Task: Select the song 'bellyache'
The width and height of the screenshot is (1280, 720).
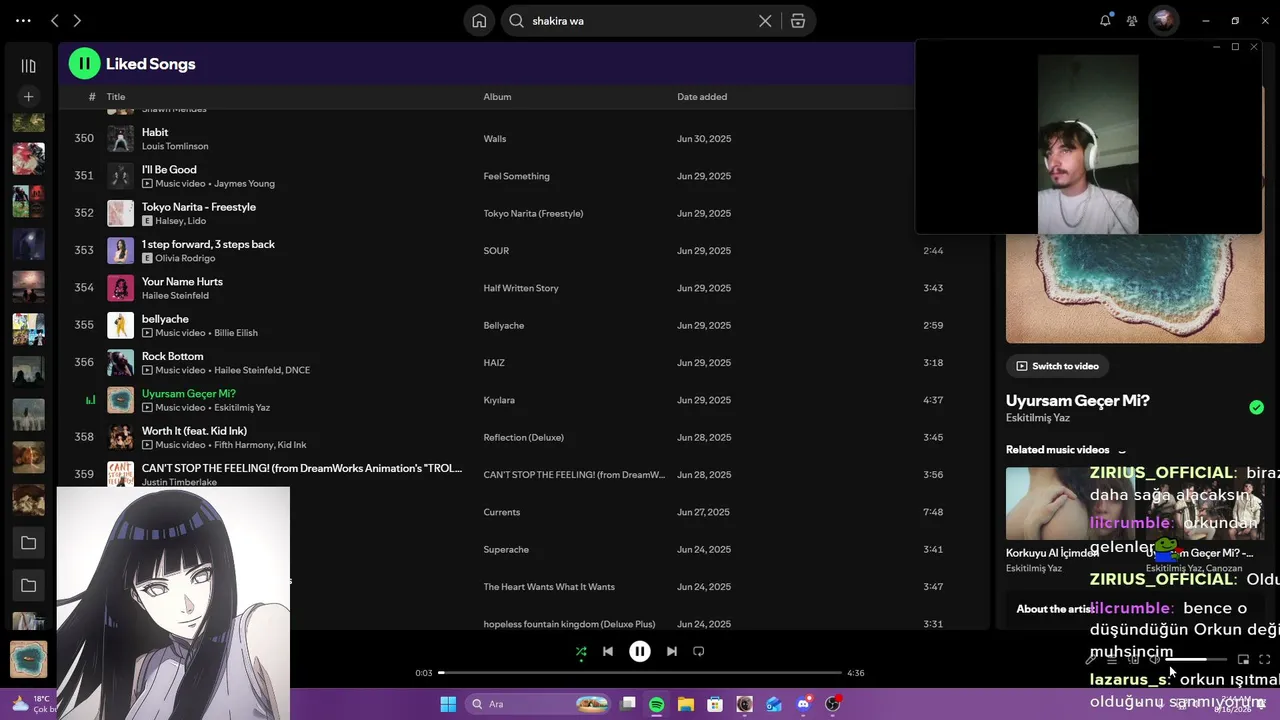Action: pyautogui.click(x=165, y=319)
